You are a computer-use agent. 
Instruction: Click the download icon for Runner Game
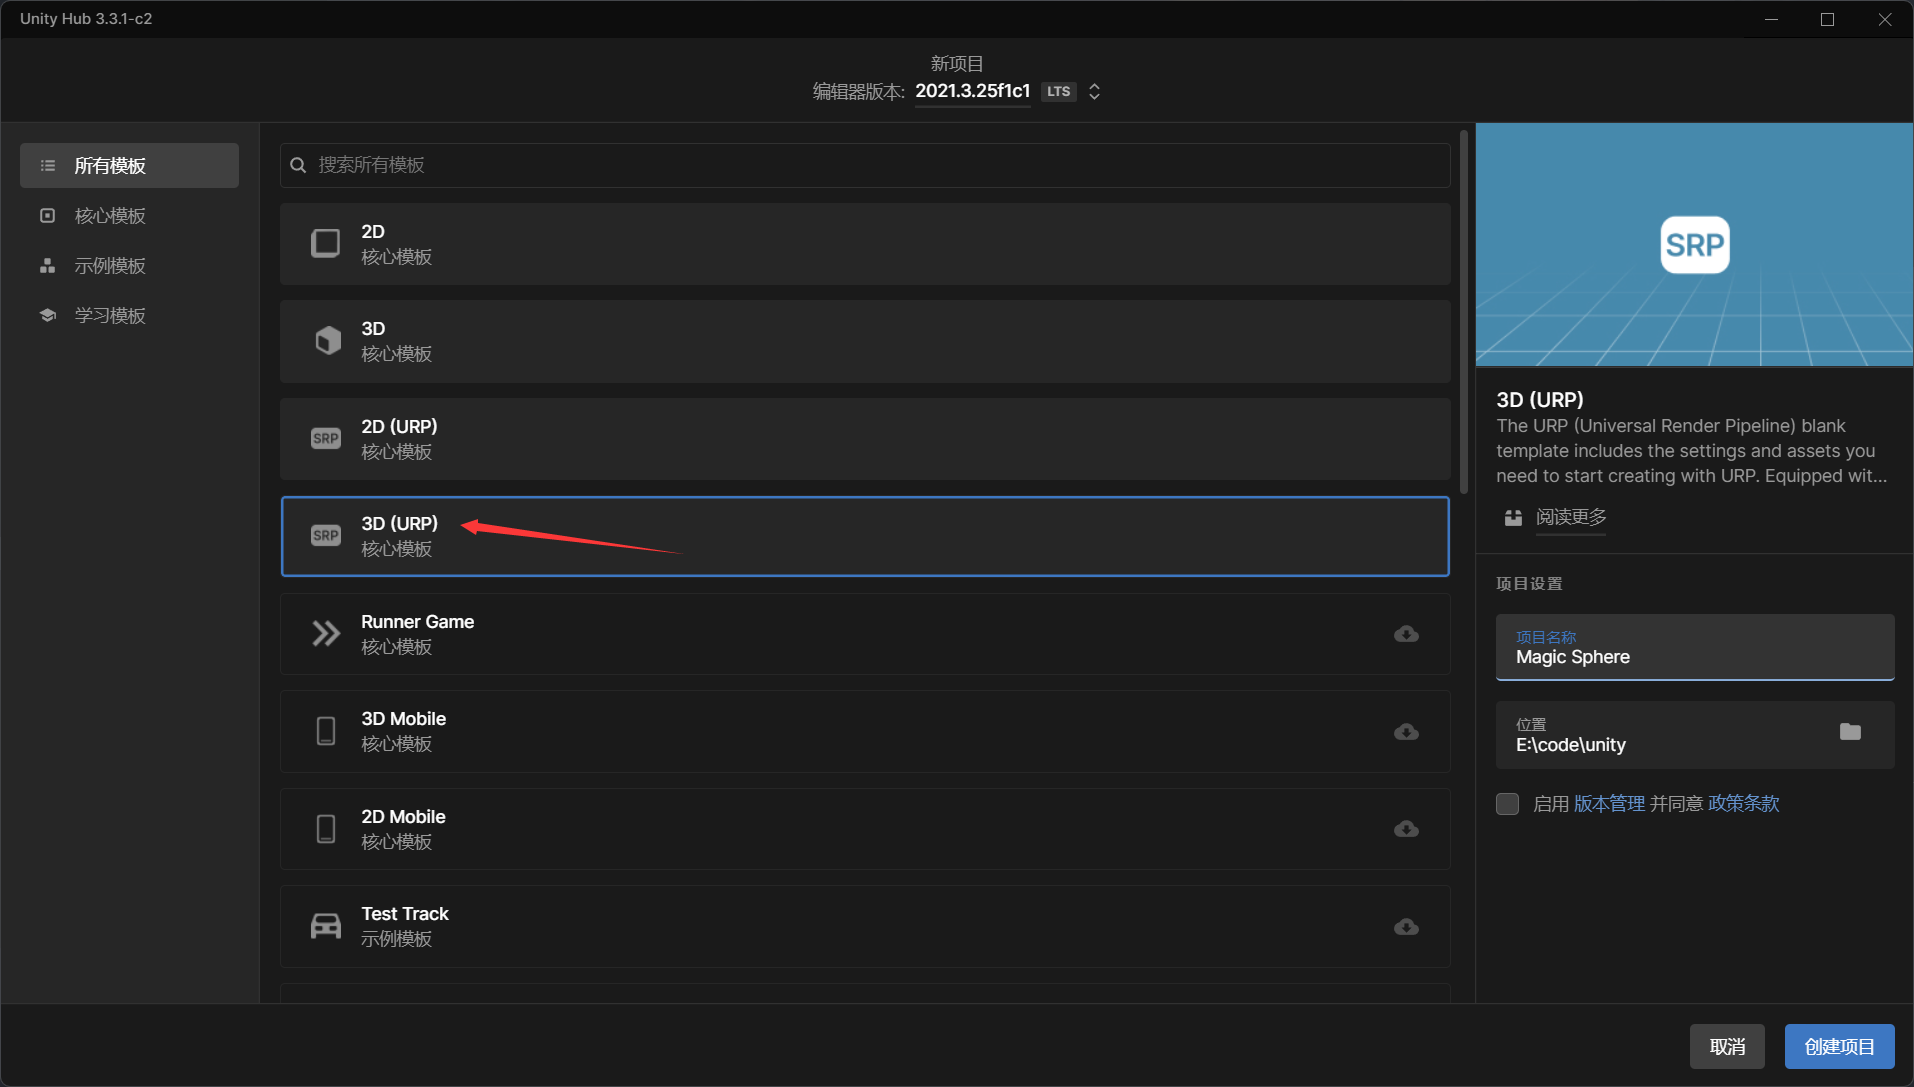[x=1406, y=634]
